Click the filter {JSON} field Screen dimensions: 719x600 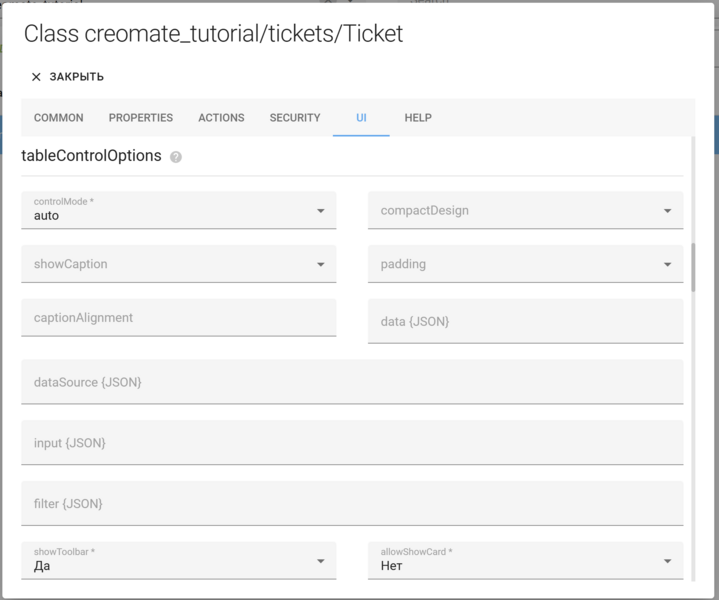click(x=352, y=504)
